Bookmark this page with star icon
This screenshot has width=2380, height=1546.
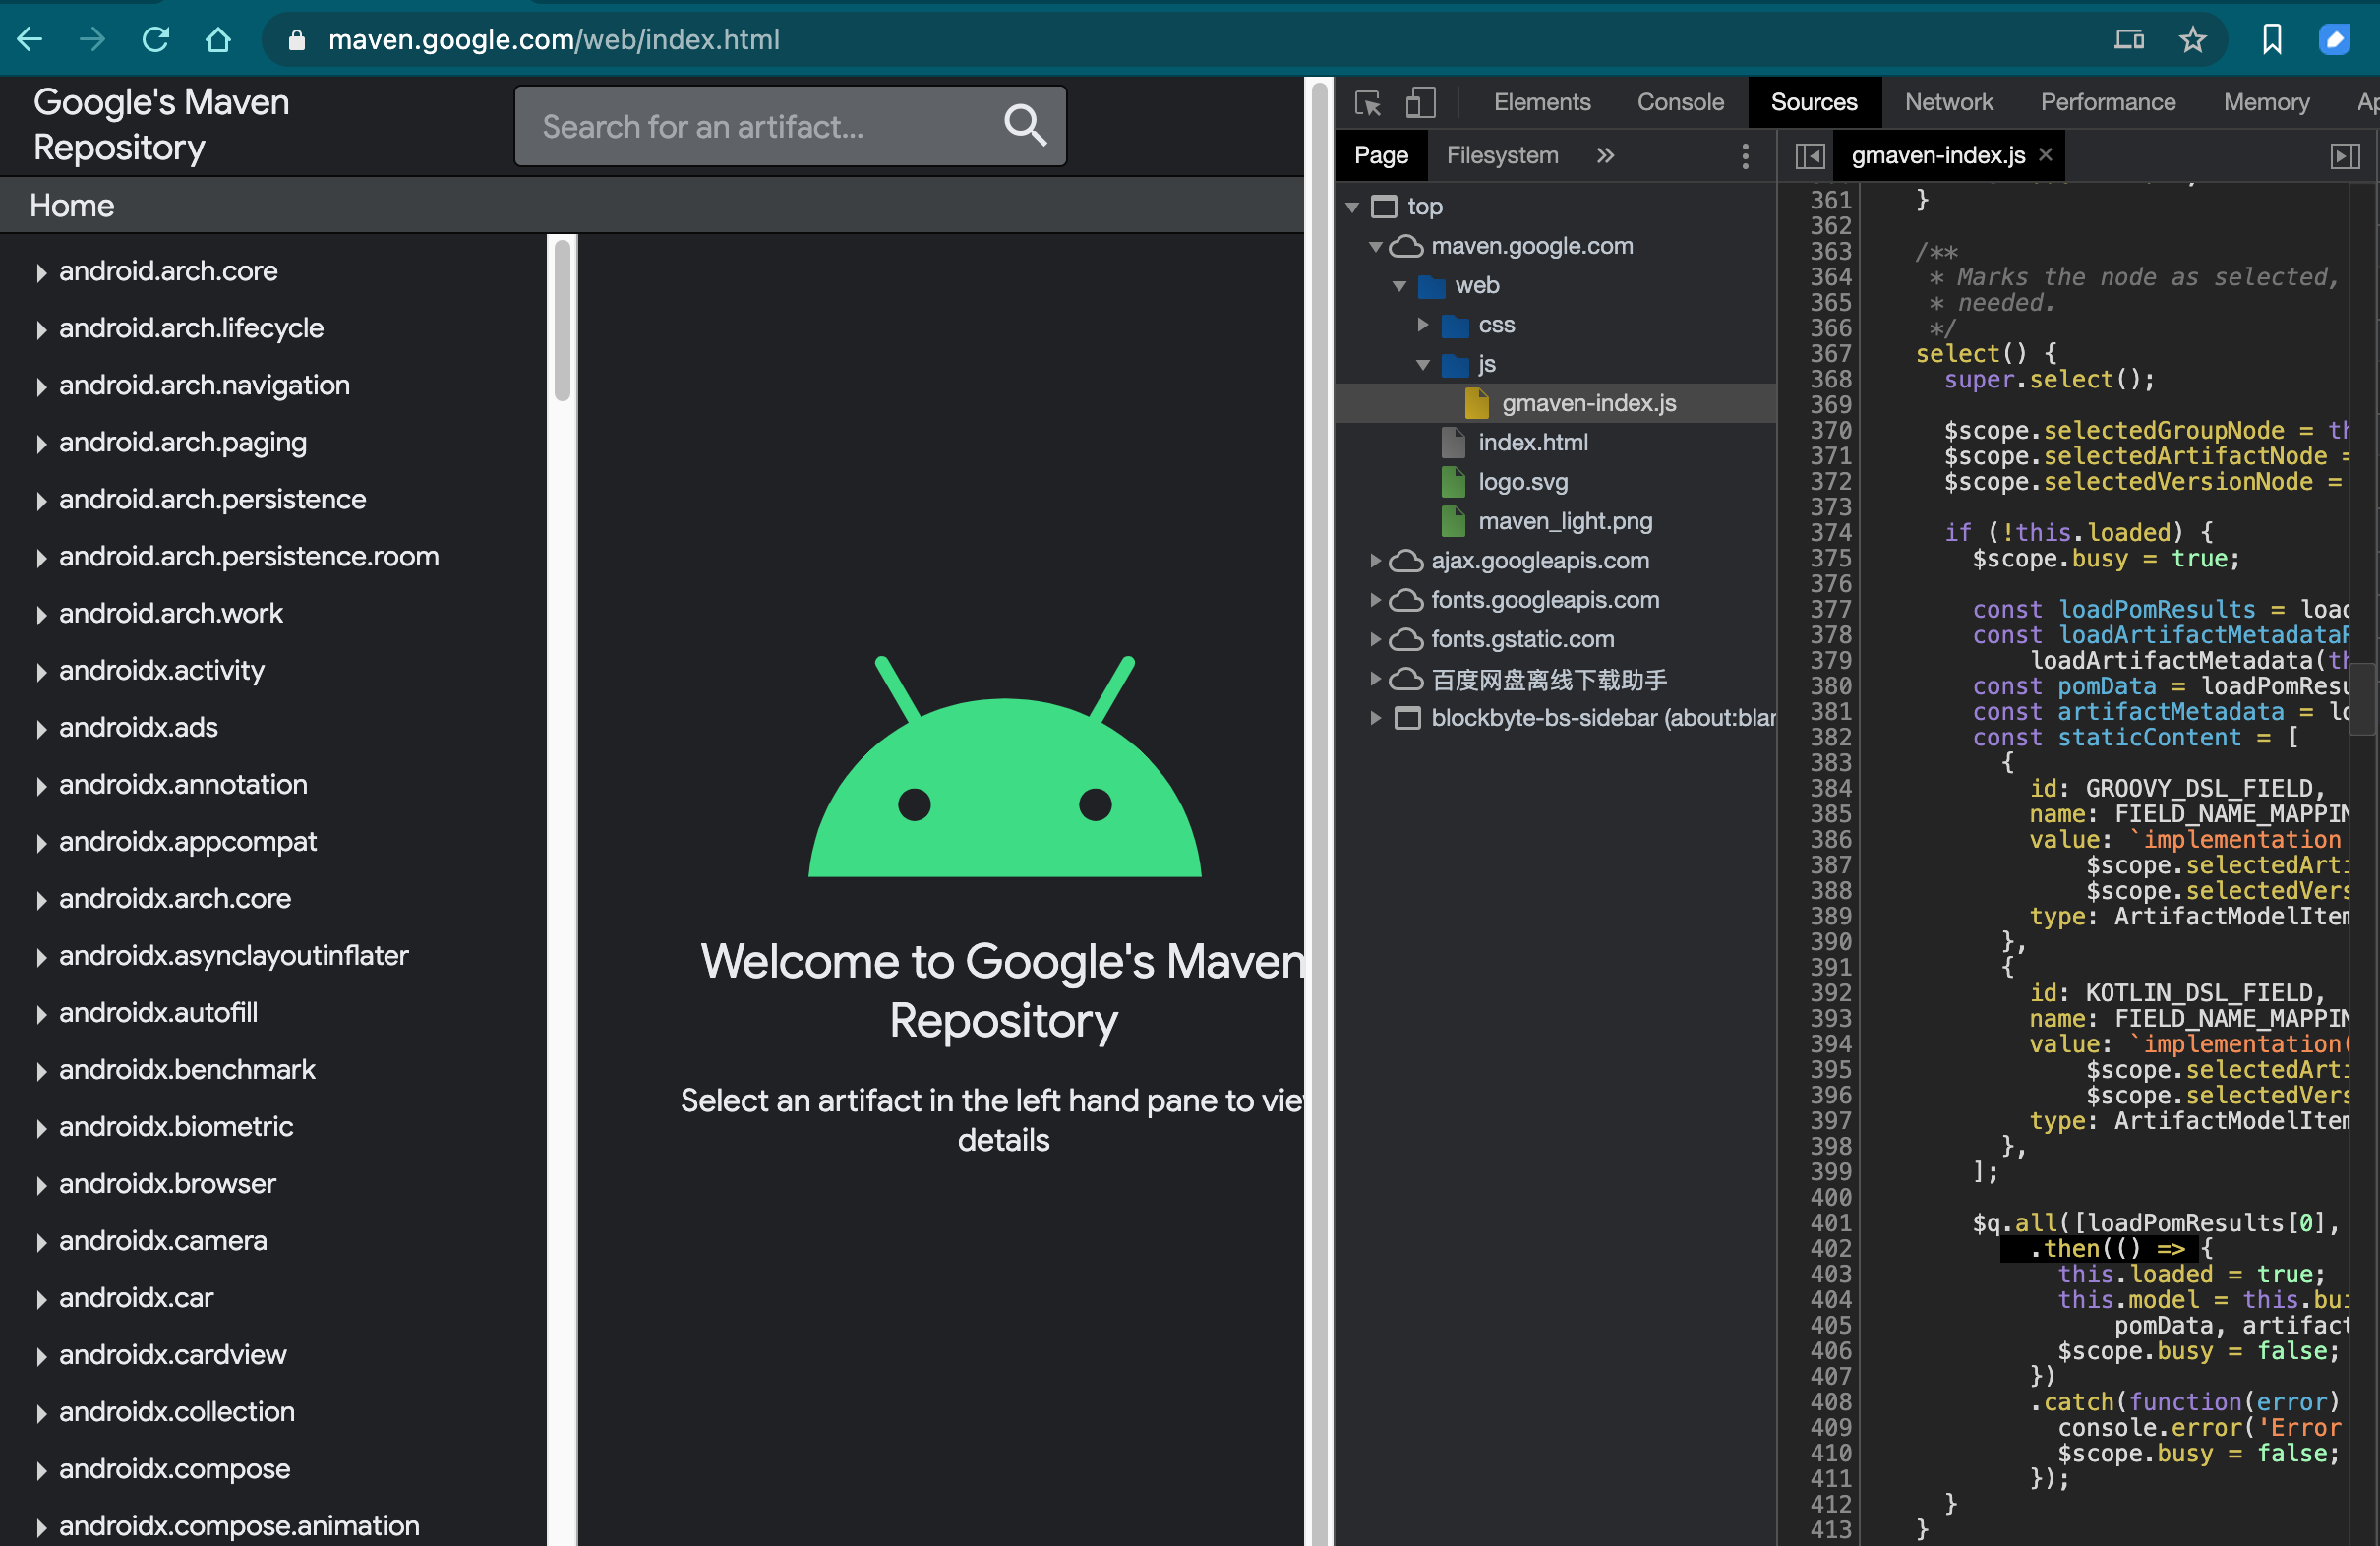click(2192, 40)
